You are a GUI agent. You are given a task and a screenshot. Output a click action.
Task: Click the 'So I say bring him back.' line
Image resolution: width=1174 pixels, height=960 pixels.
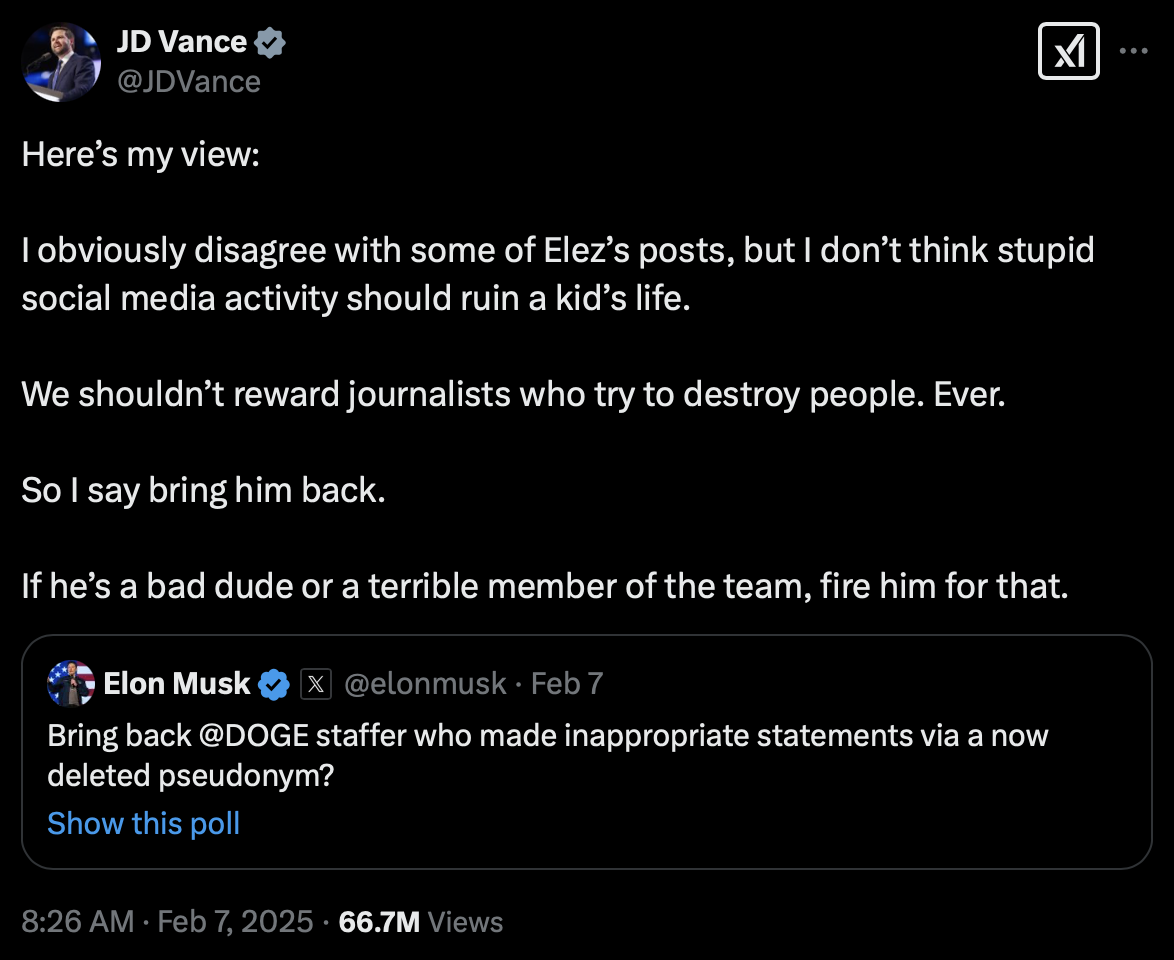tap(203, 491)
